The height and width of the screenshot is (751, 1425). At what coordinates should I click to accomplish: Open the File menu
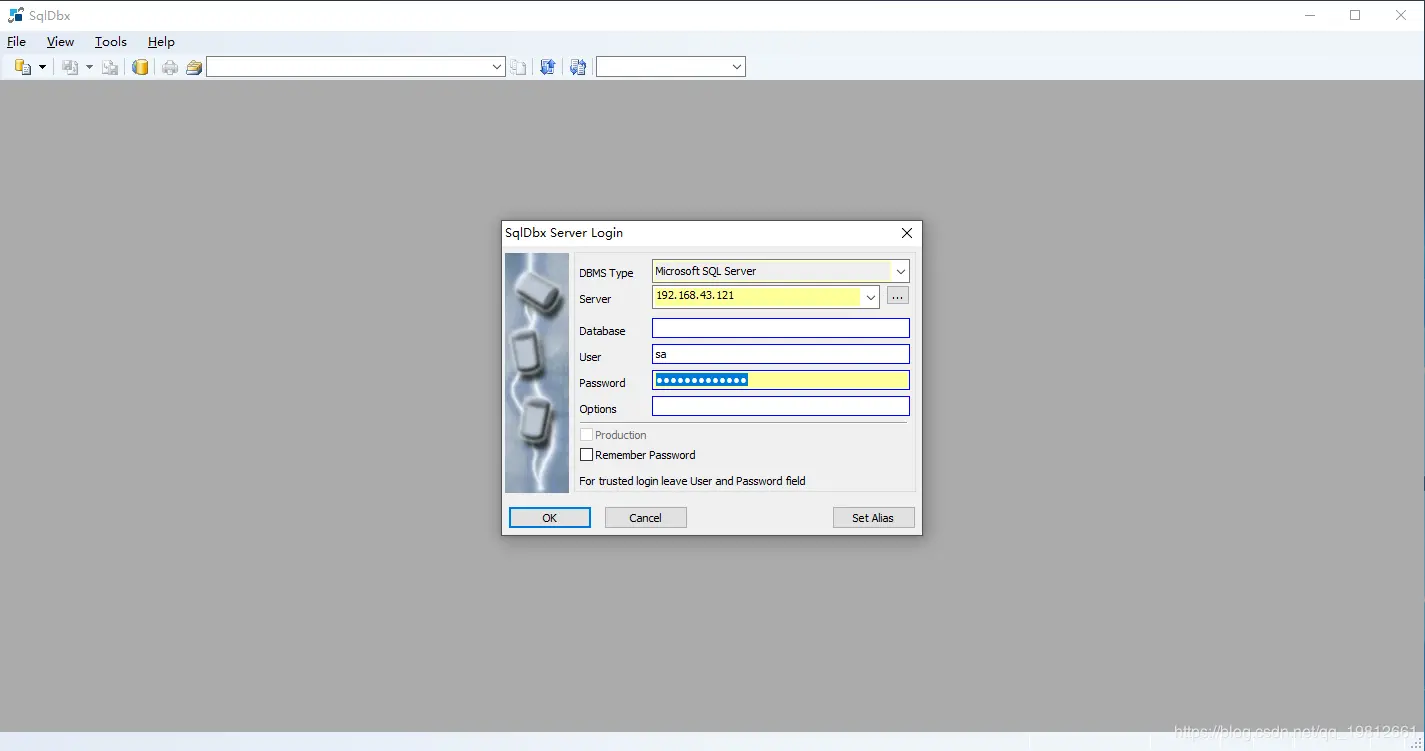click(x=16, y=42)
